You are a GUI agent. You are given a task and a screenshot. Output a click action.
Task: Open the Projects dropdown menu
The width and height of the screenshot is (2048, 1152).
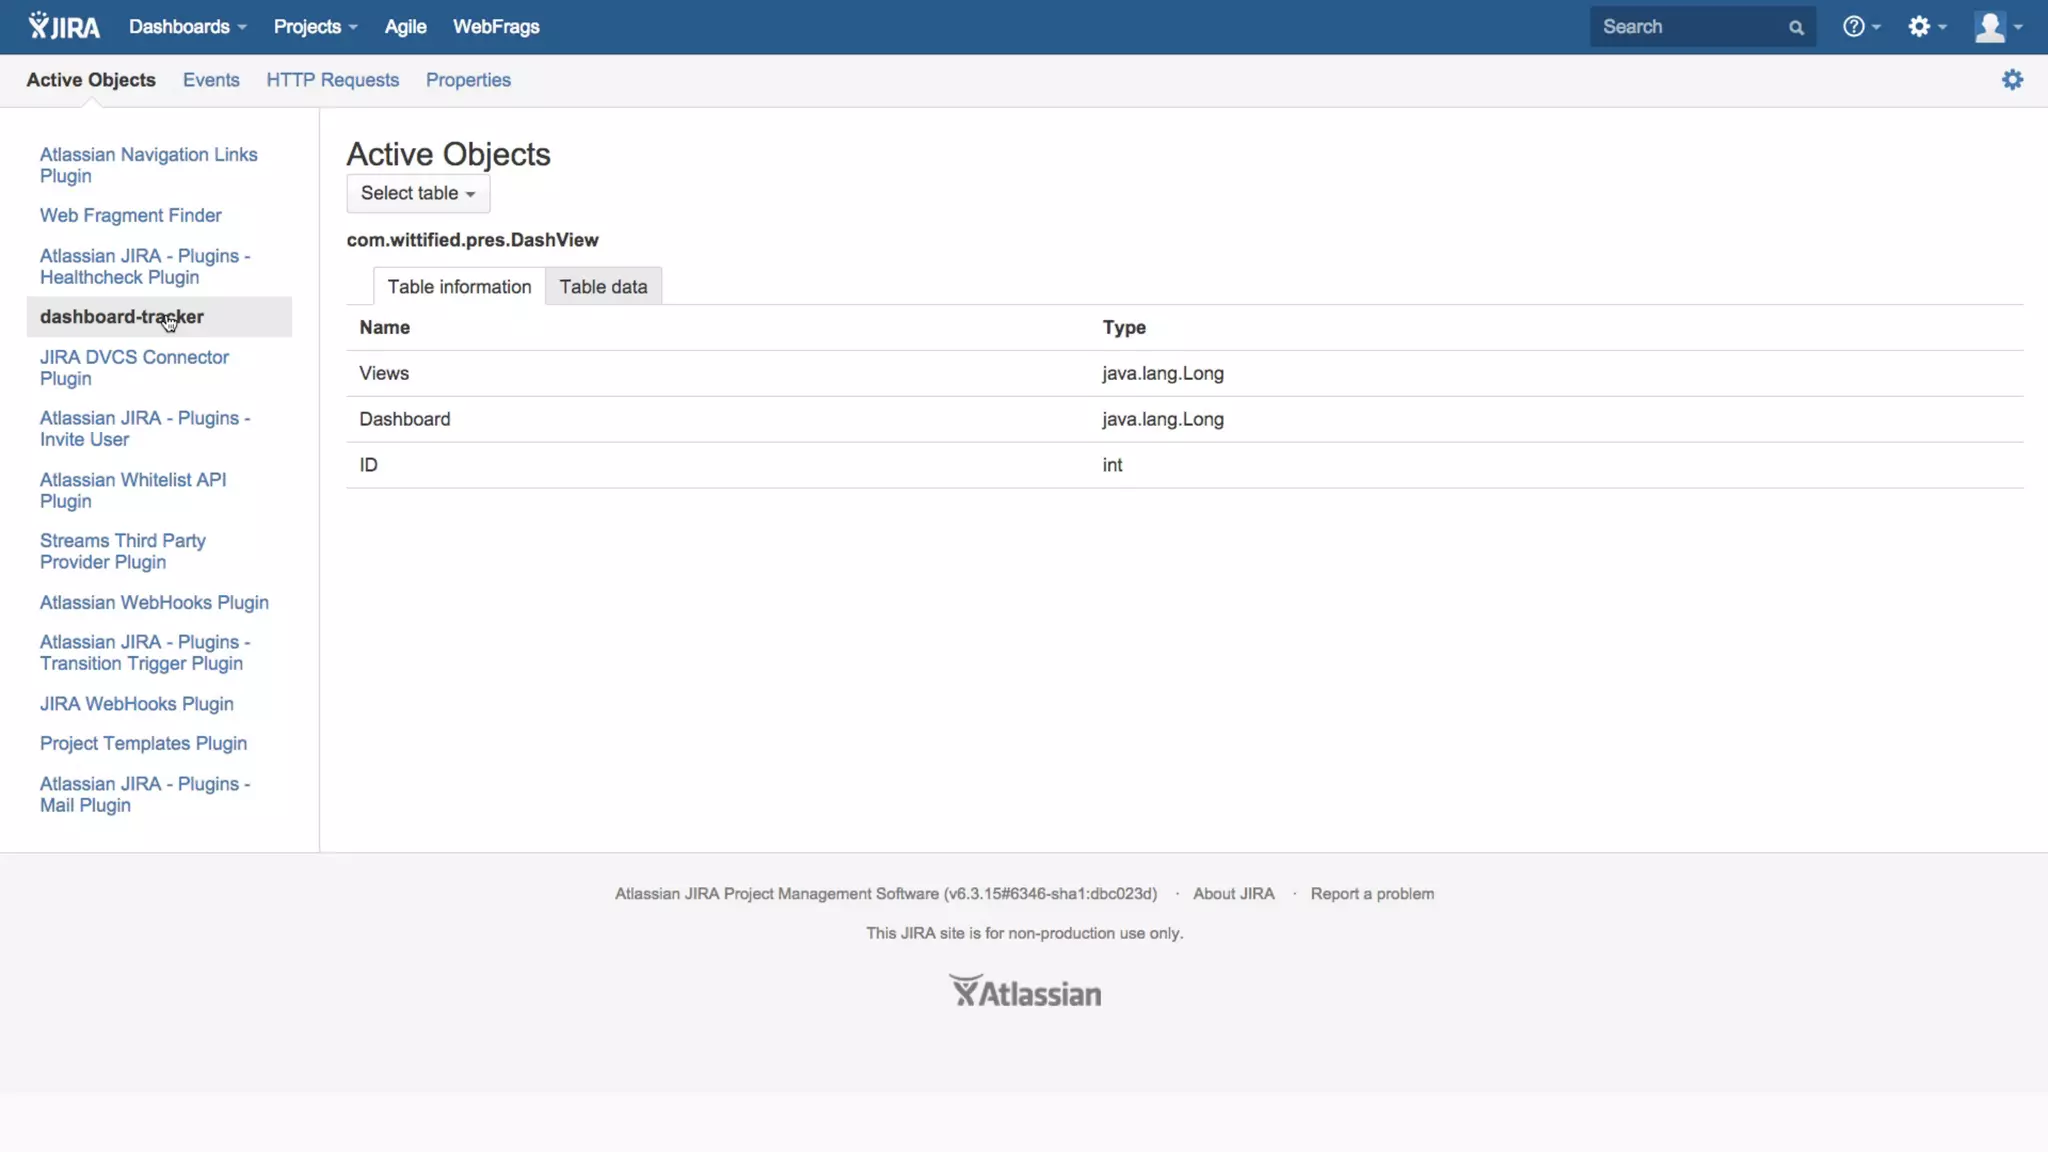[x=315, y=27]
